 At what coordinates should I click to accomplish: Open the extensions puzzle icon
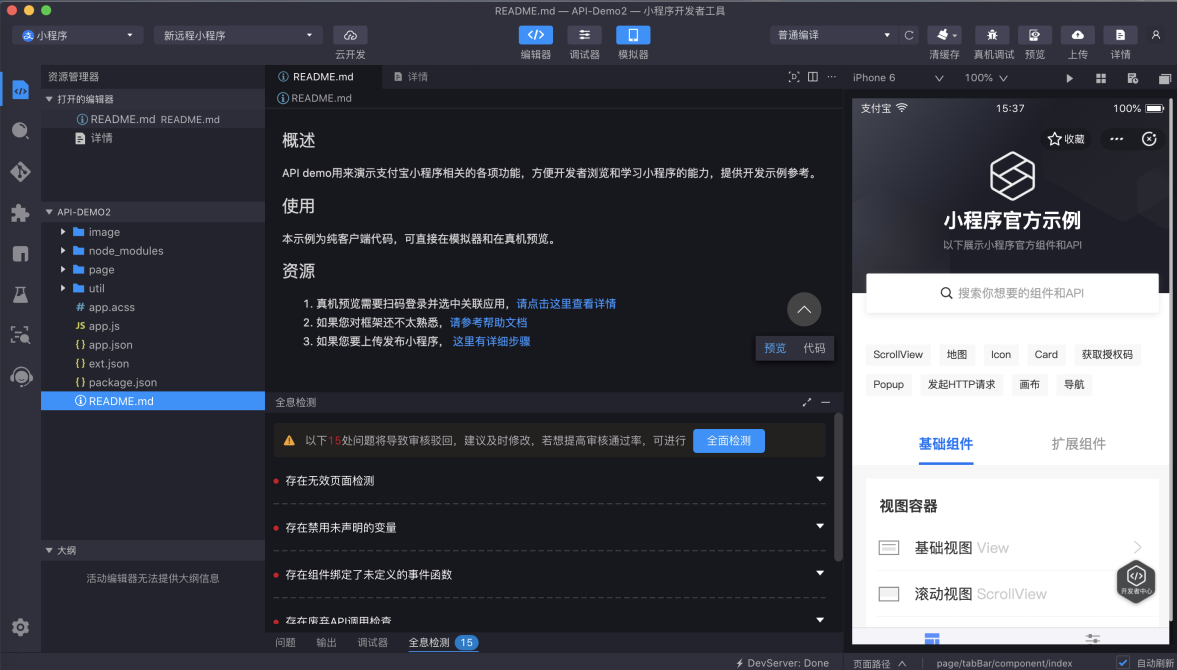(20, 213)
